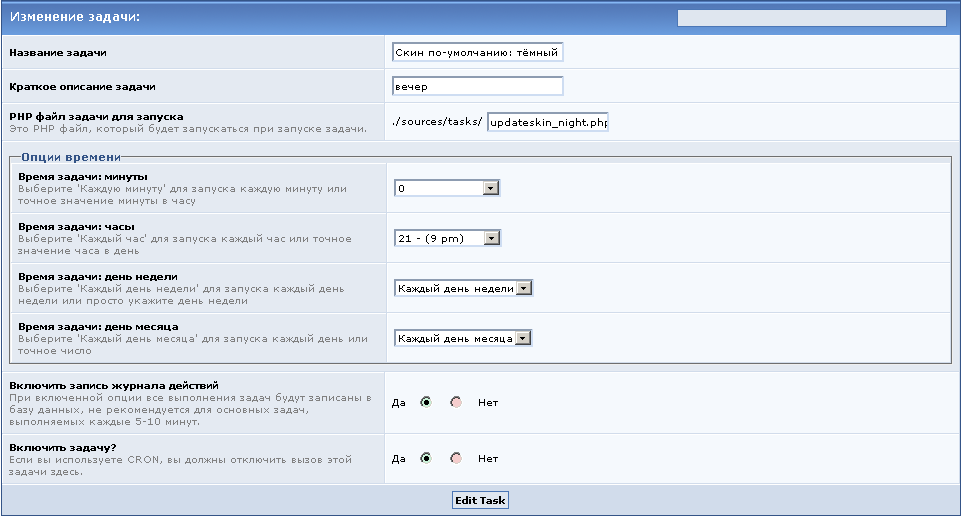Click the arrow on the weekday dropdown
Viewport: 963px width, 518px height.
tap(523, 288)
